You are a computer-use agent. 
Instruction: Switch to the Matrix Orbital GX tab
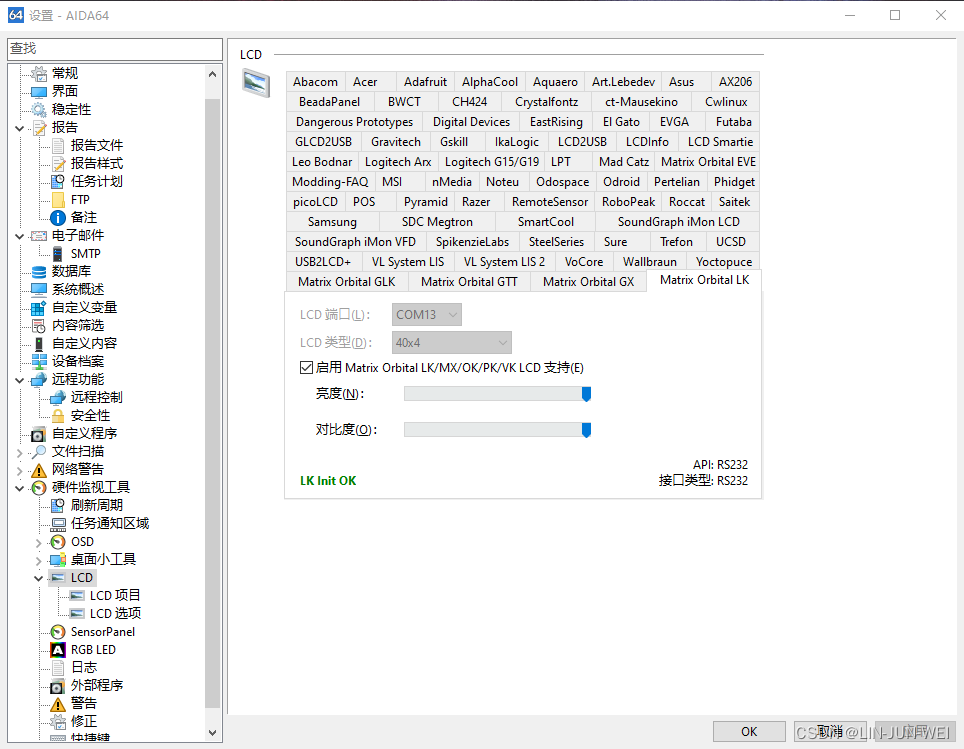(x=588, y=282)
